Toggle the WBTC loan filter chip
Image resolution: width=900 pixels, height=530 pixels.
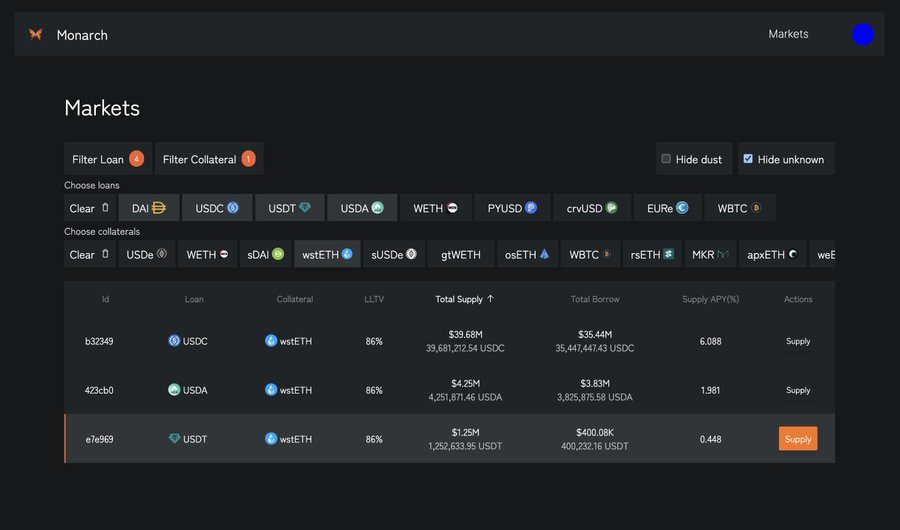click(x=739, y=208)
